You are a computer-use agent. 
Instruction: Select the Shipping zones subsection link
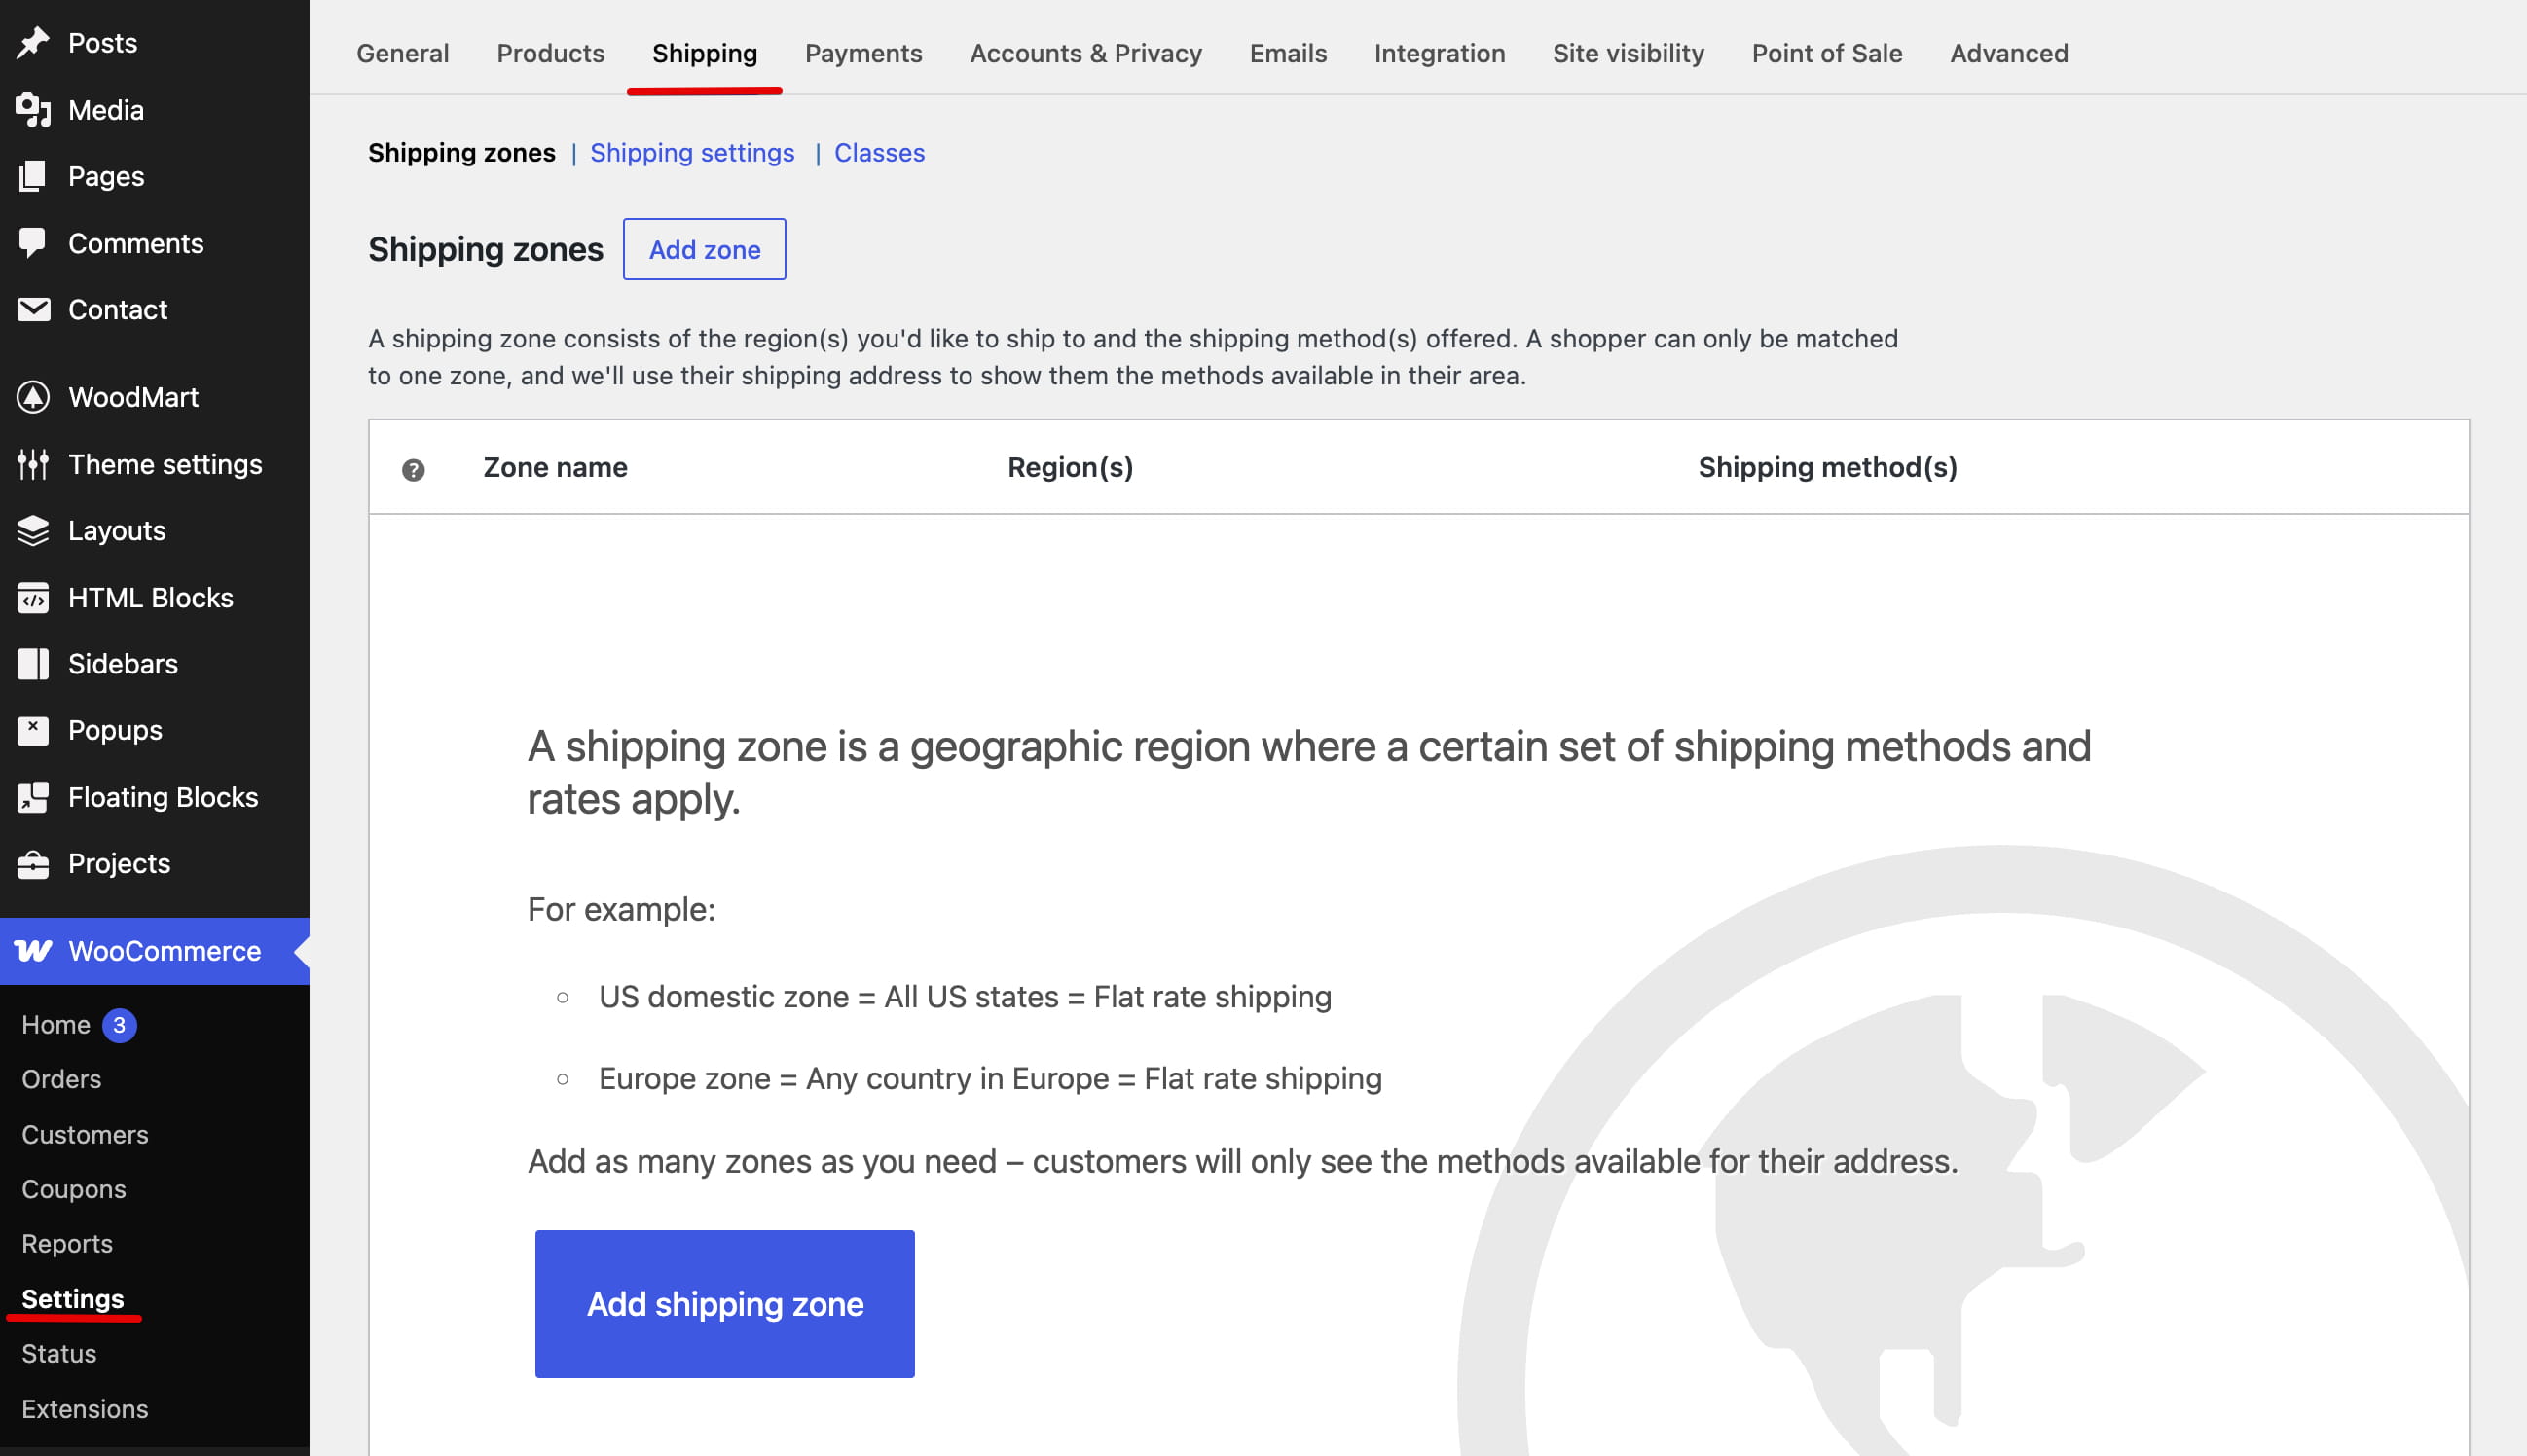coord(462,153)
